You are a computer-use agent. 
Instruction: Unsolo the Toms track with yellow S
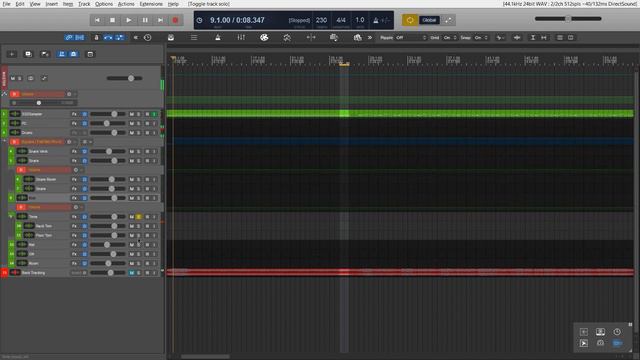tap(138, 217)
